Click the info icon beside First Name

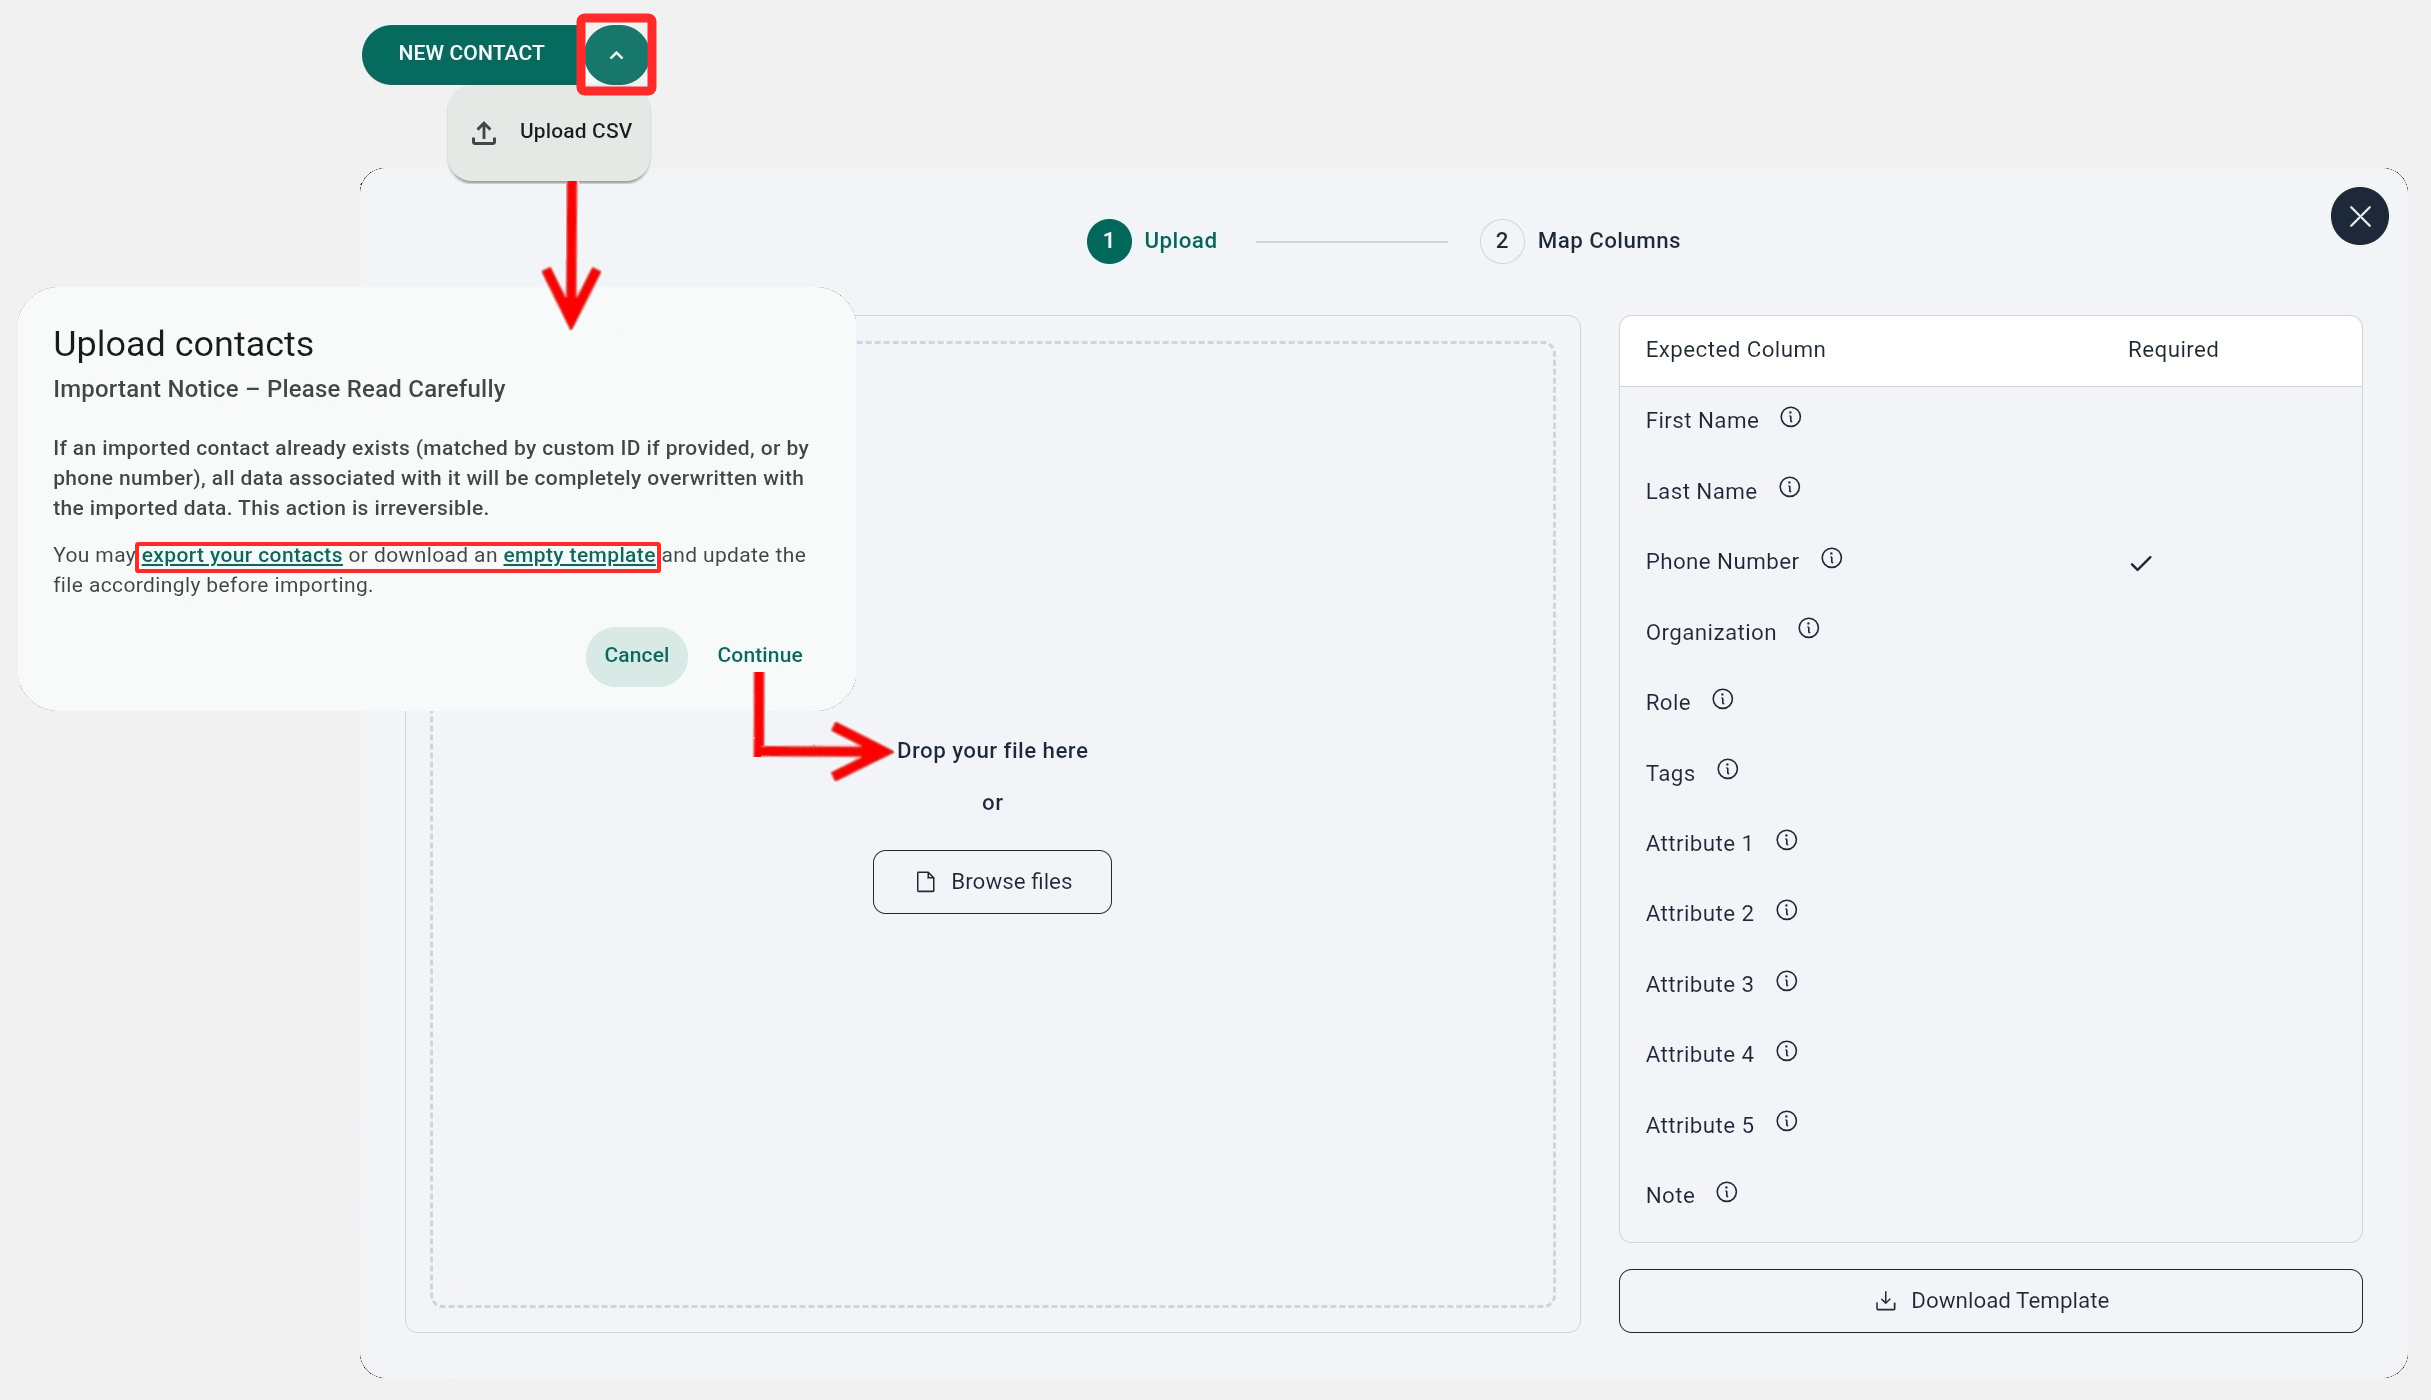point(1790,418)
